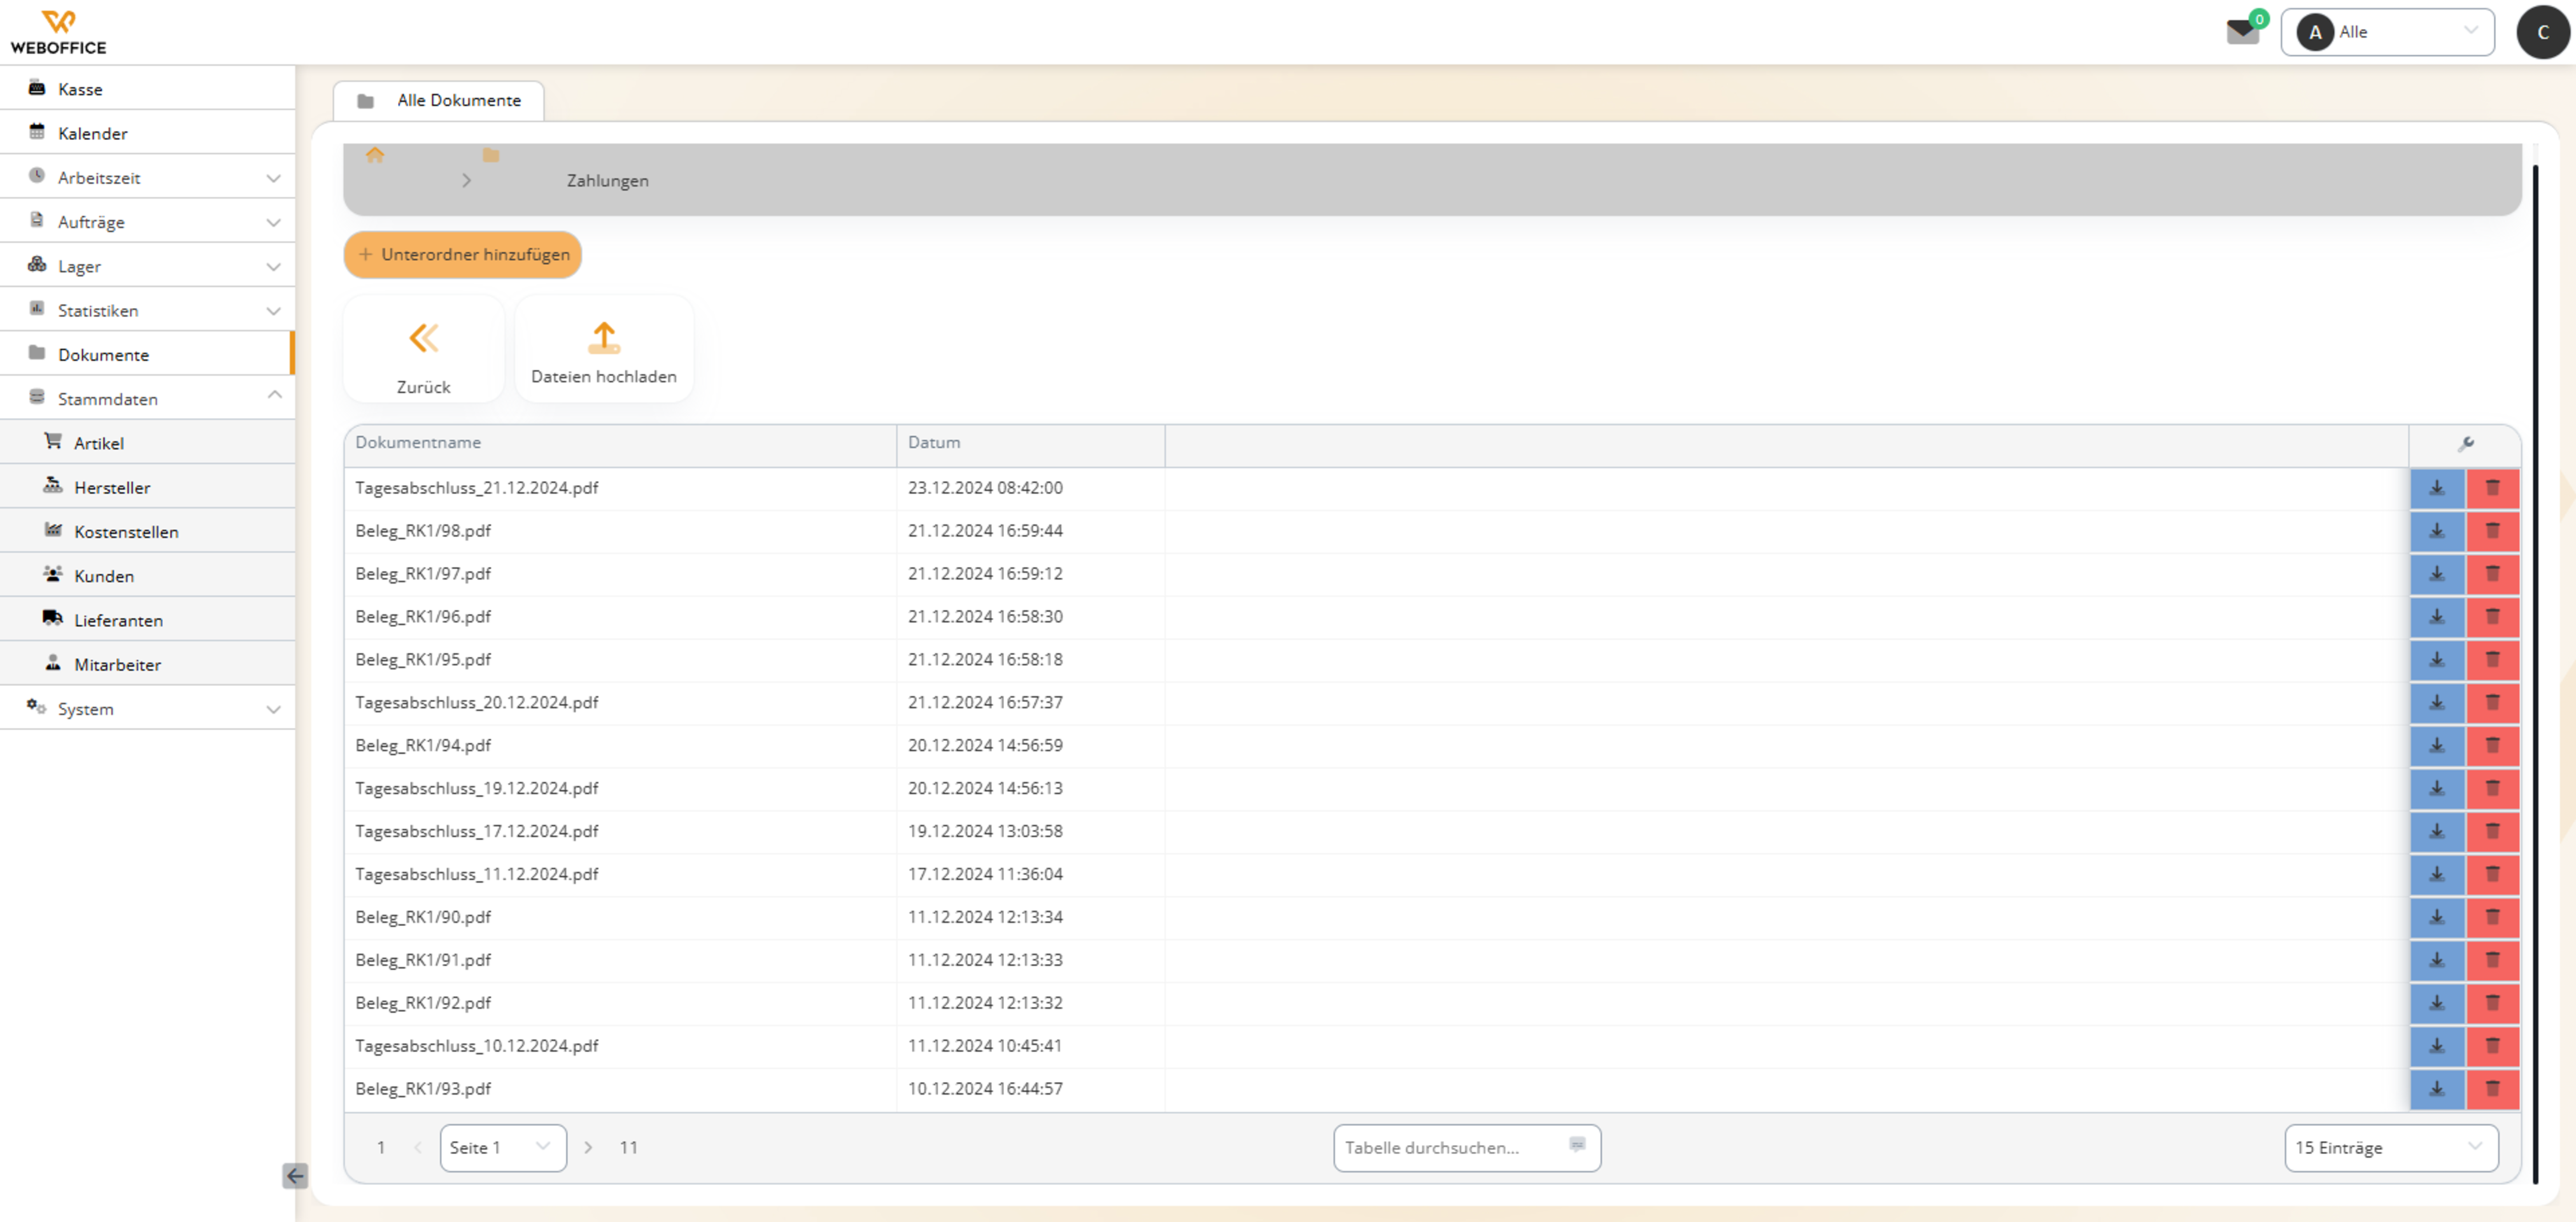Delete Tagesabschluss_19.12.2024.pdf
This screenshot has width=2576, height=1222.
tap(2492, 789)
